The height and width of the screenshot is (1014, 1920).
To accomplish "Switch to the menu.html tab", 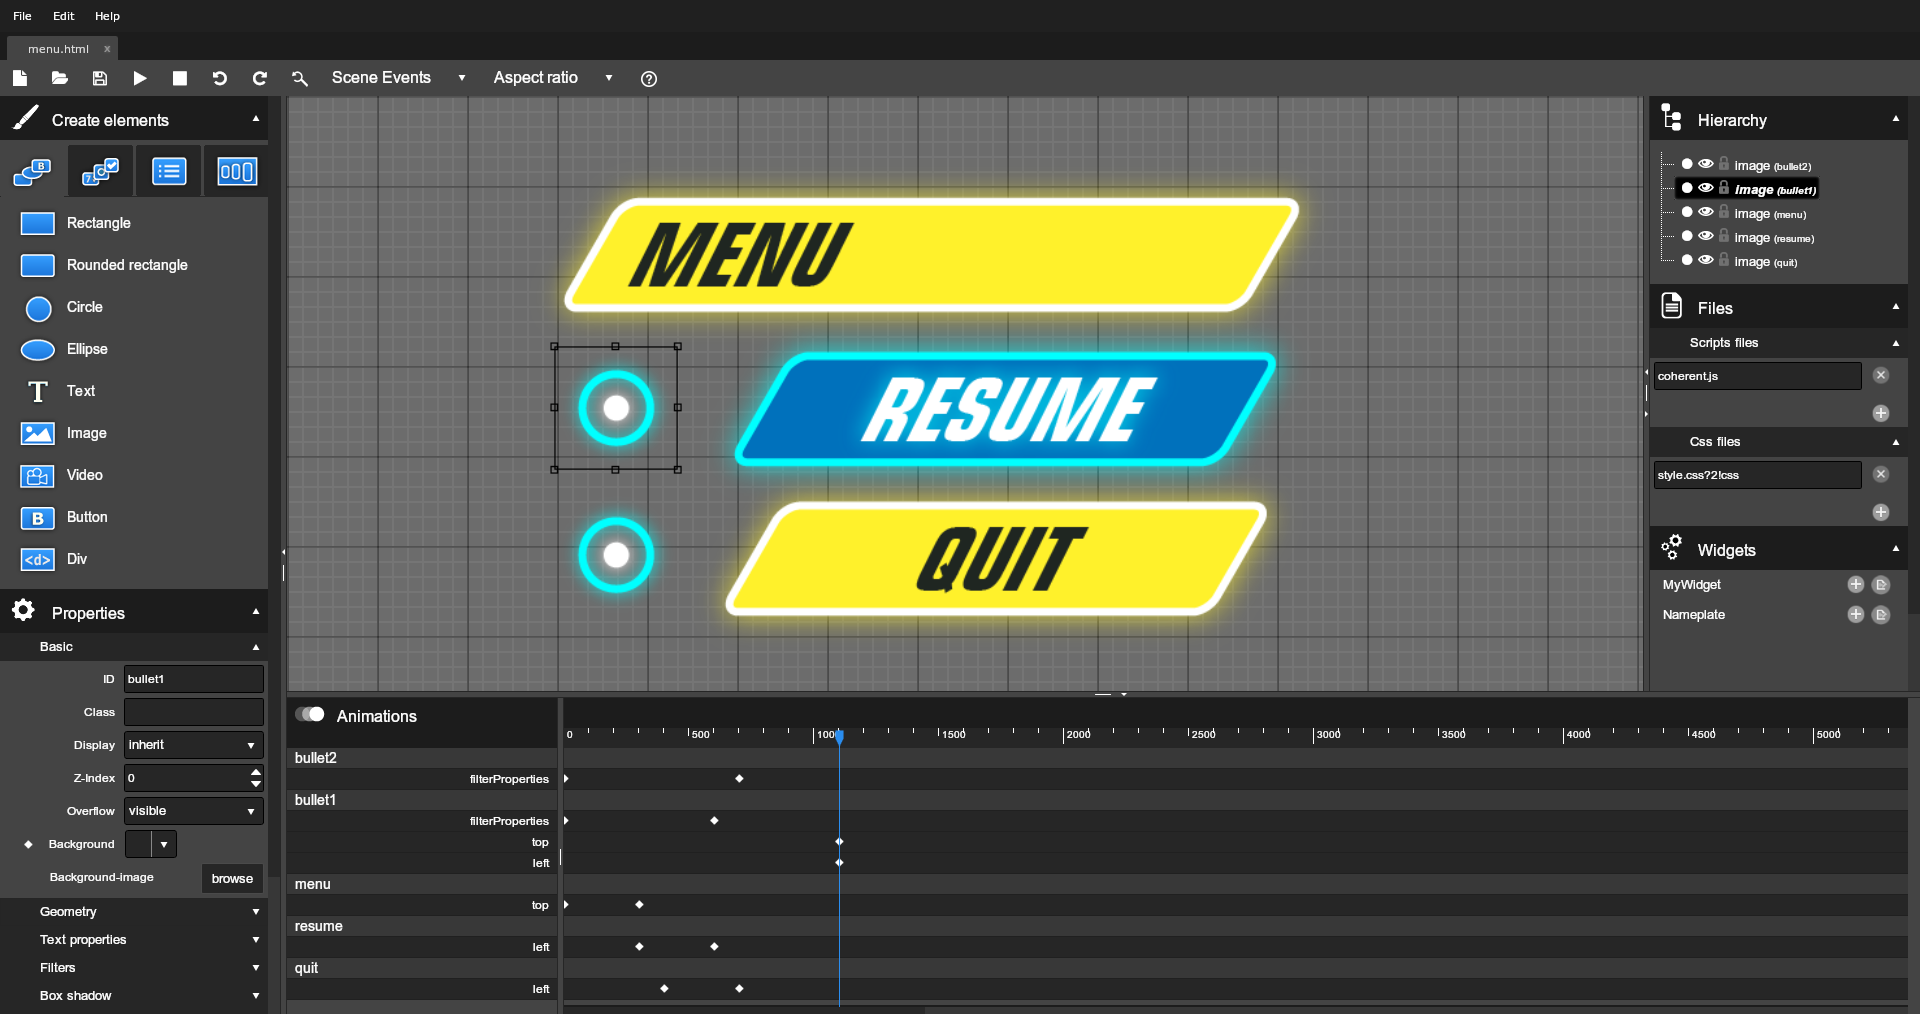I will (58, 49).
